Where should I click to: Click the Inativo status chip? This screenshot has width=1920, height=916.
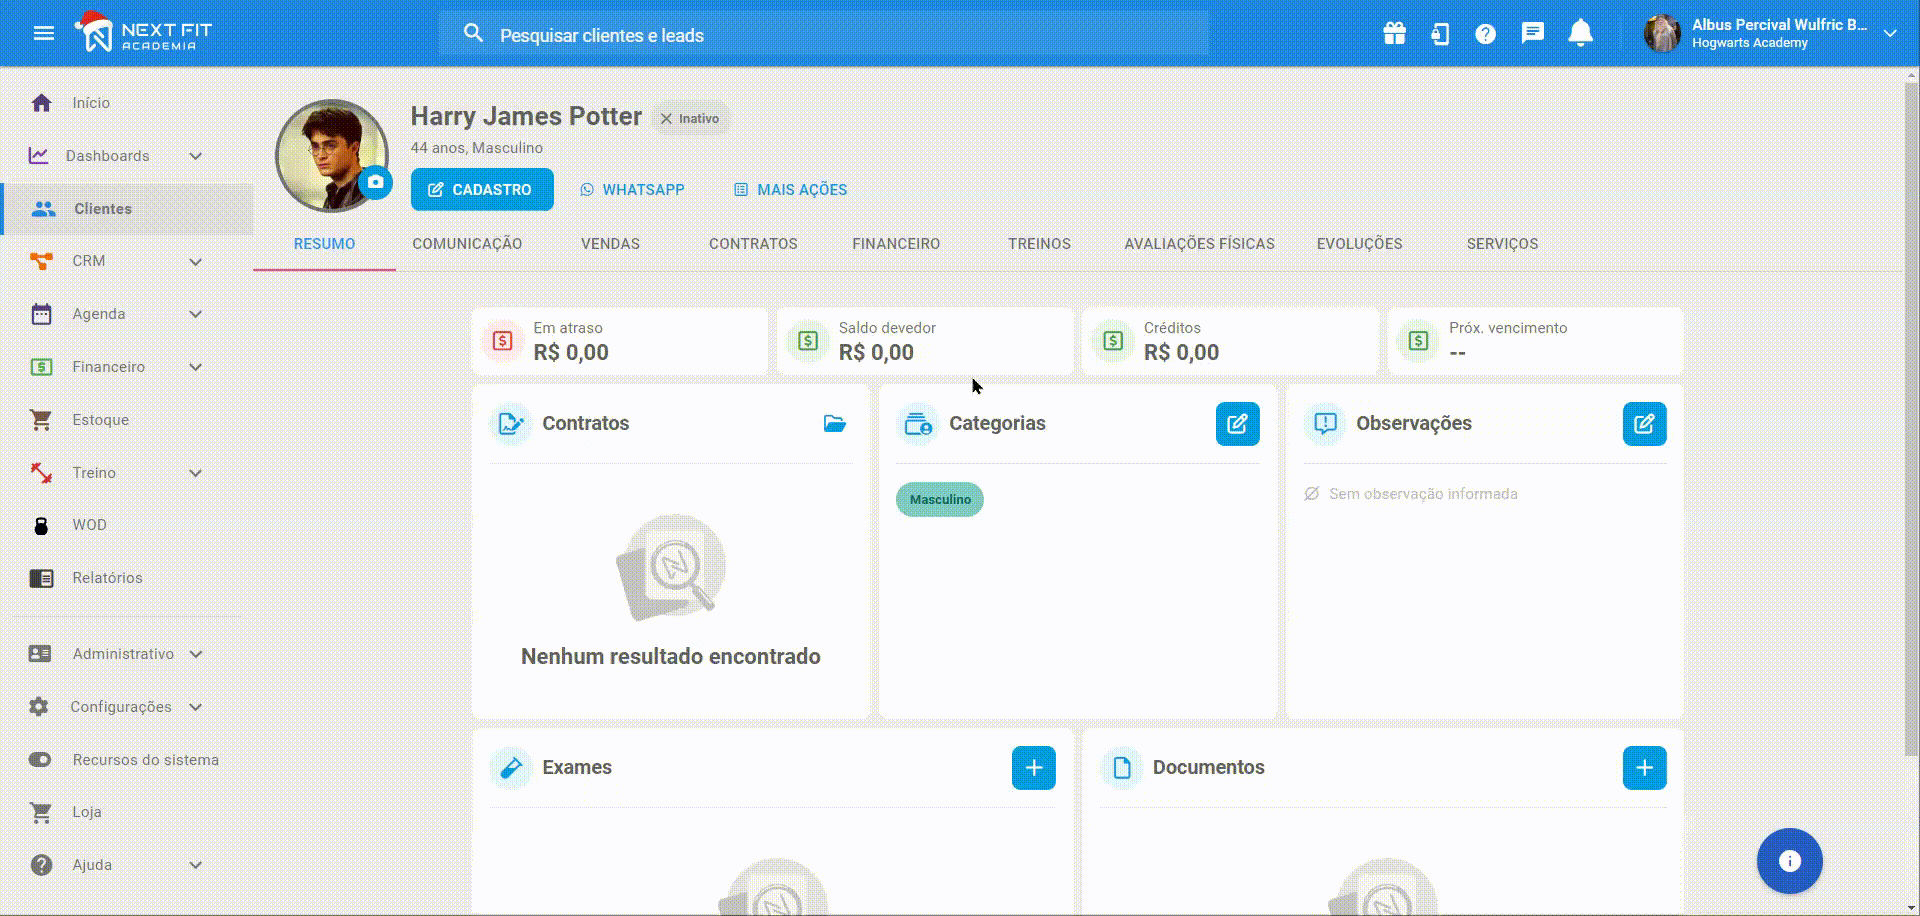[x=690, y=118]
